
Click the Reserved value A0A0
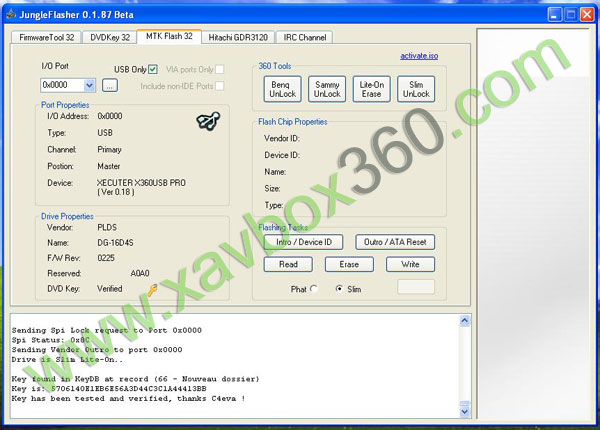tap(140, 274)
